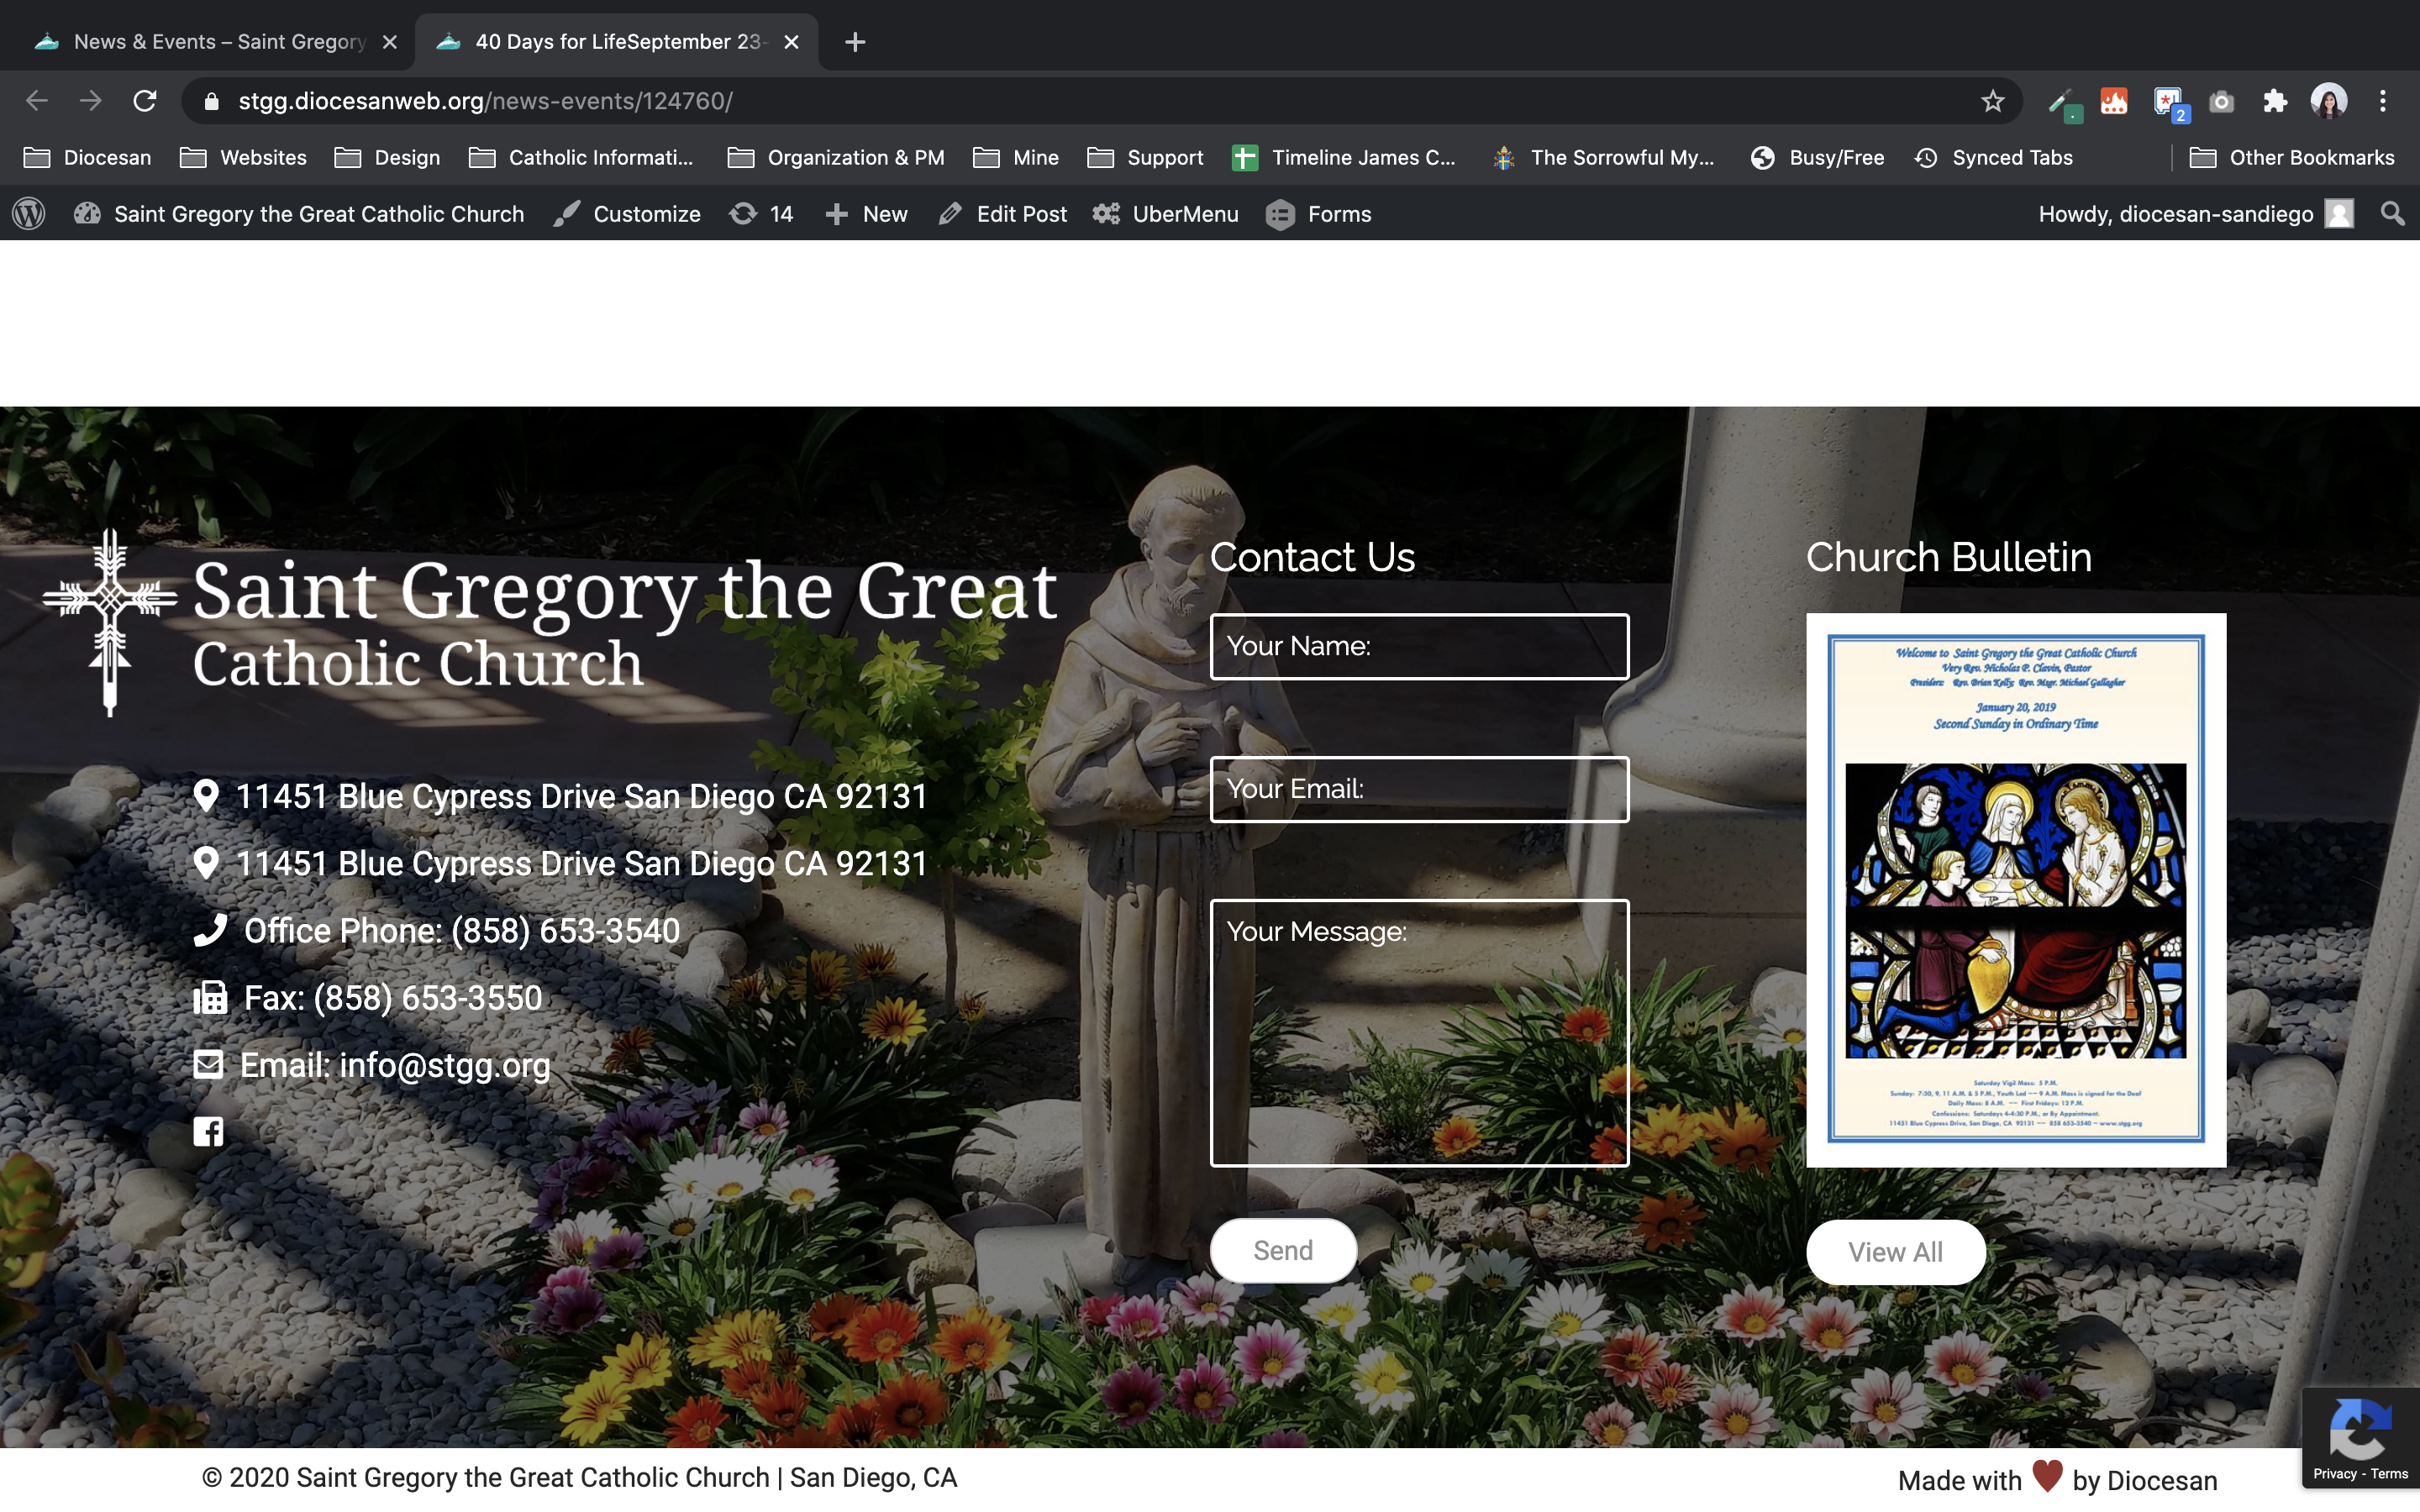Click the Edit Post link

click(x=1003, y=214)
